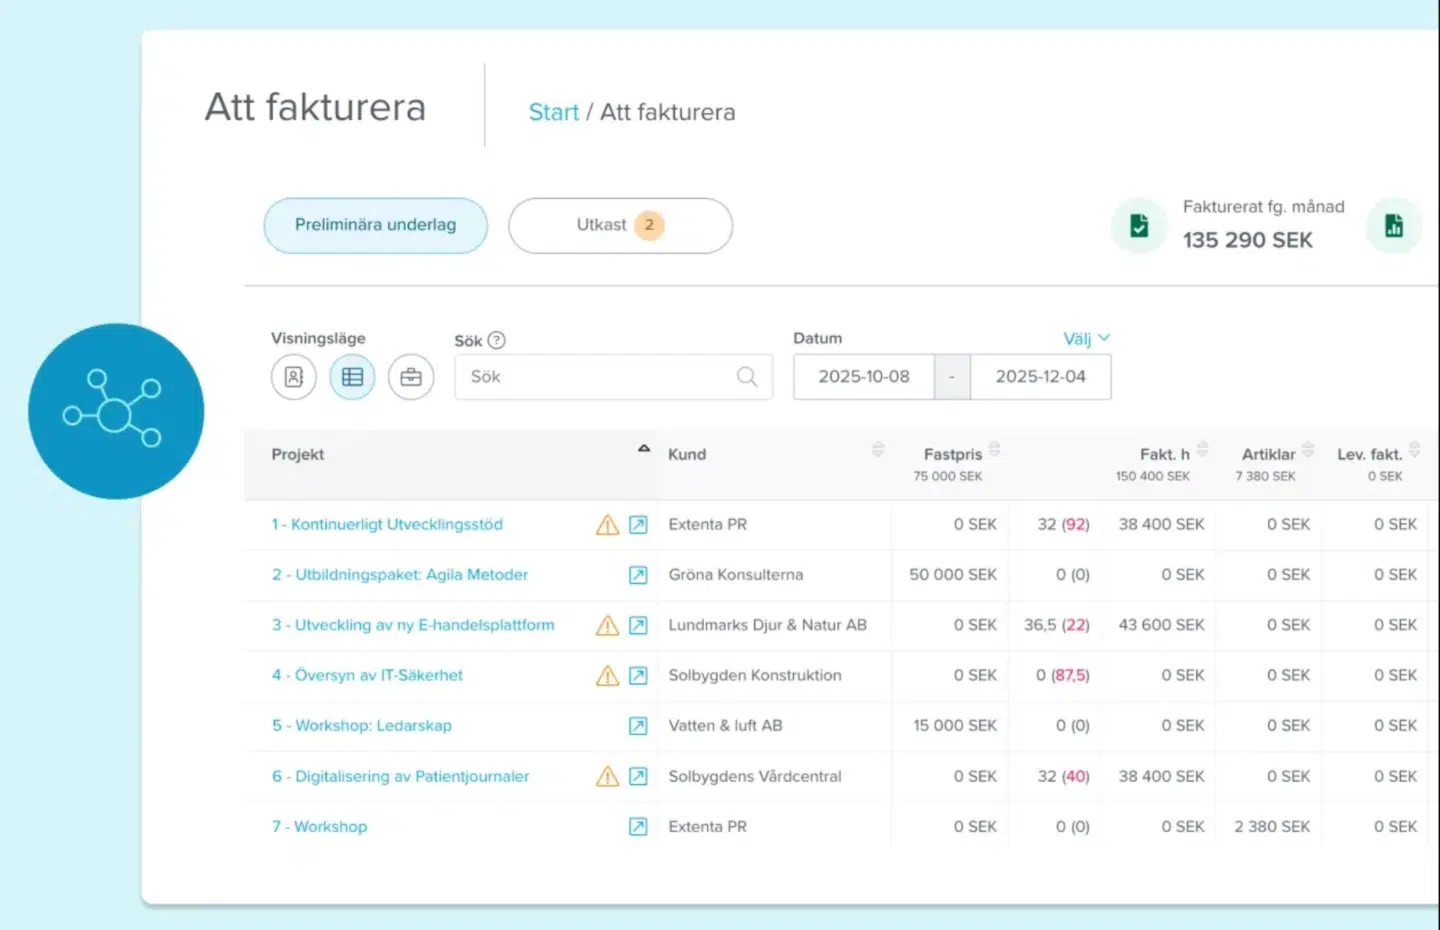The width and height of the screenshot is (1440, 930).
Task: Click customer Solbygden Konstruktion
Action: pos(755,675)
